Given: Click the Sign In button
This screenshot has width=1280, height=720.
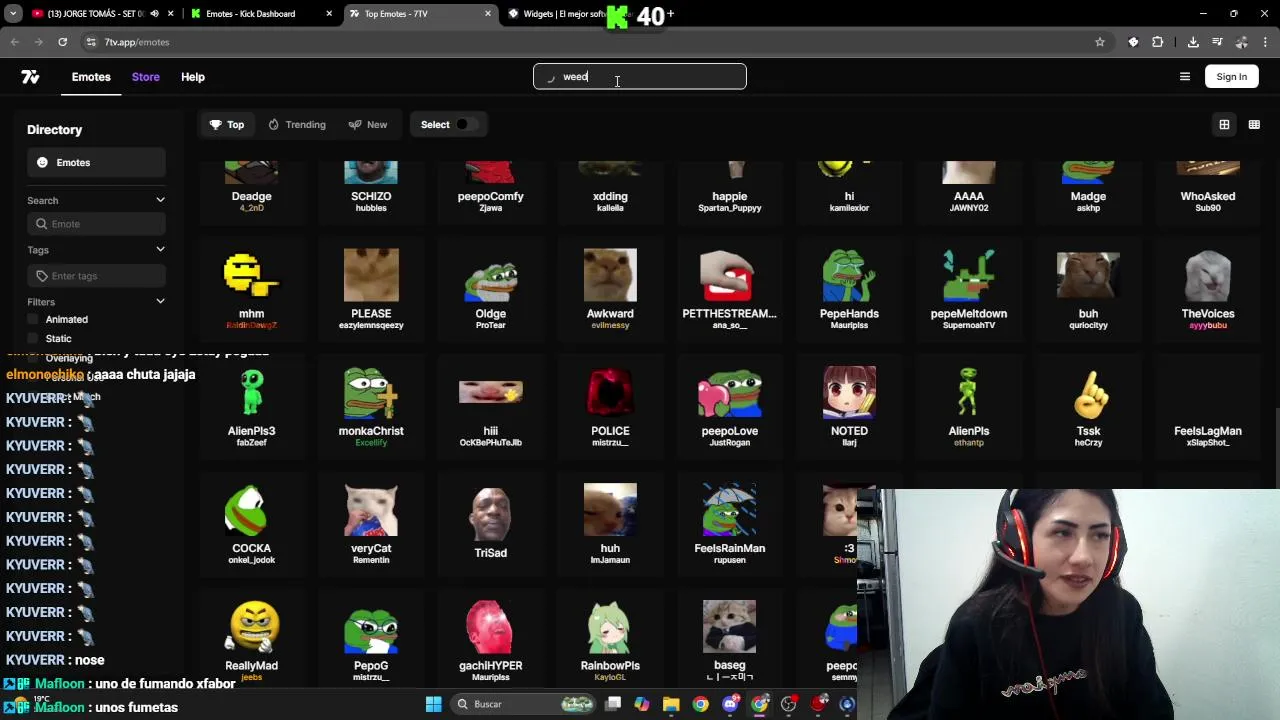Looking at the screenshot, I should (x=1231, y=77).
